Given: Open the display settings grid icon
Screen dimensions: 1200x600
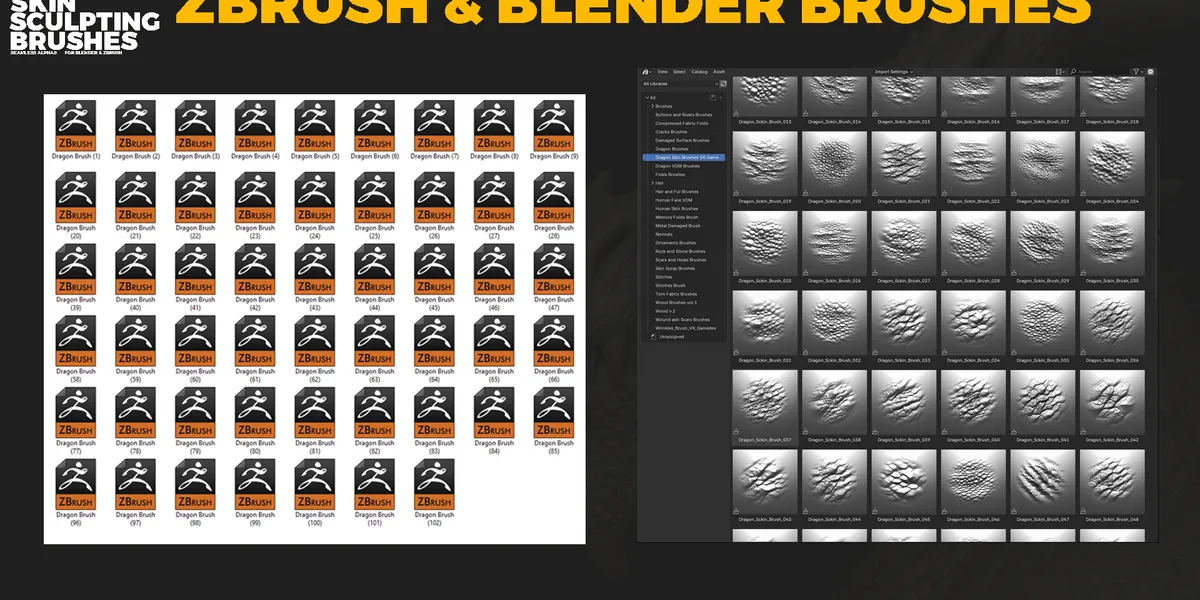Looking at the screenshot, I should click(x=1058, y=69).
